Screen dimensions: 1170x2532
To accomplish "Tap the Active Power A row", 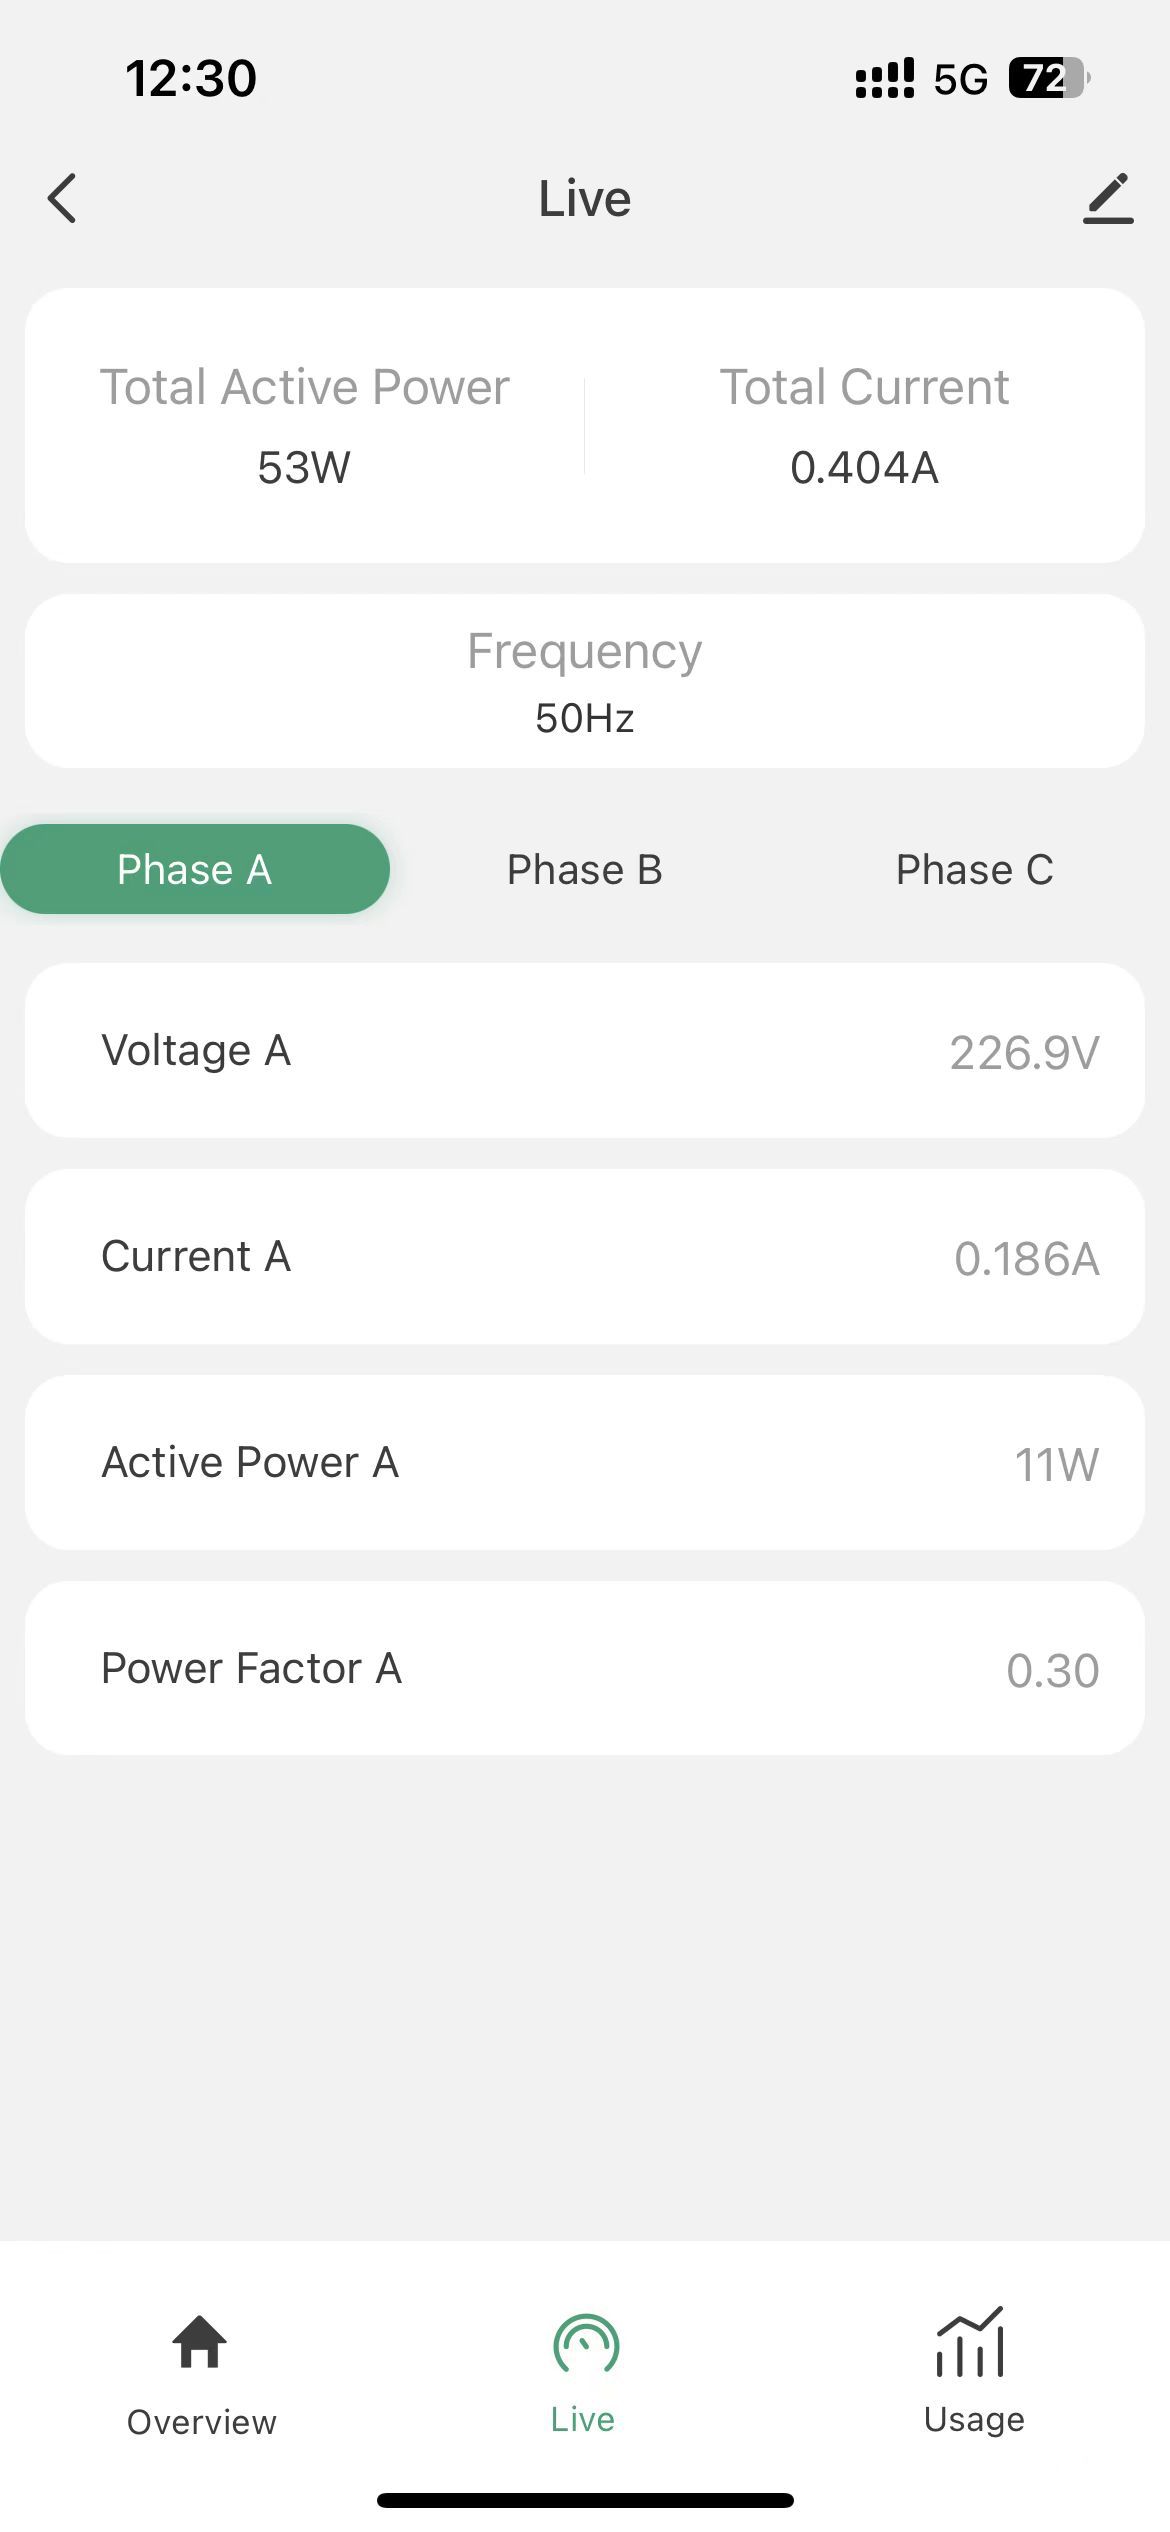I will 585,1462.
